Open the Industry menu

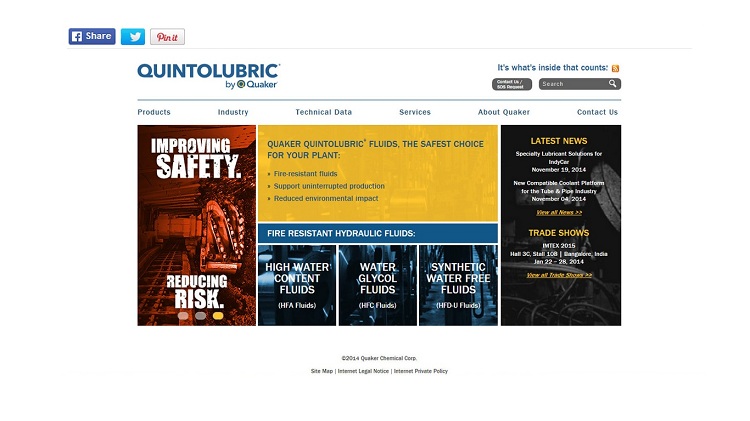233,112
